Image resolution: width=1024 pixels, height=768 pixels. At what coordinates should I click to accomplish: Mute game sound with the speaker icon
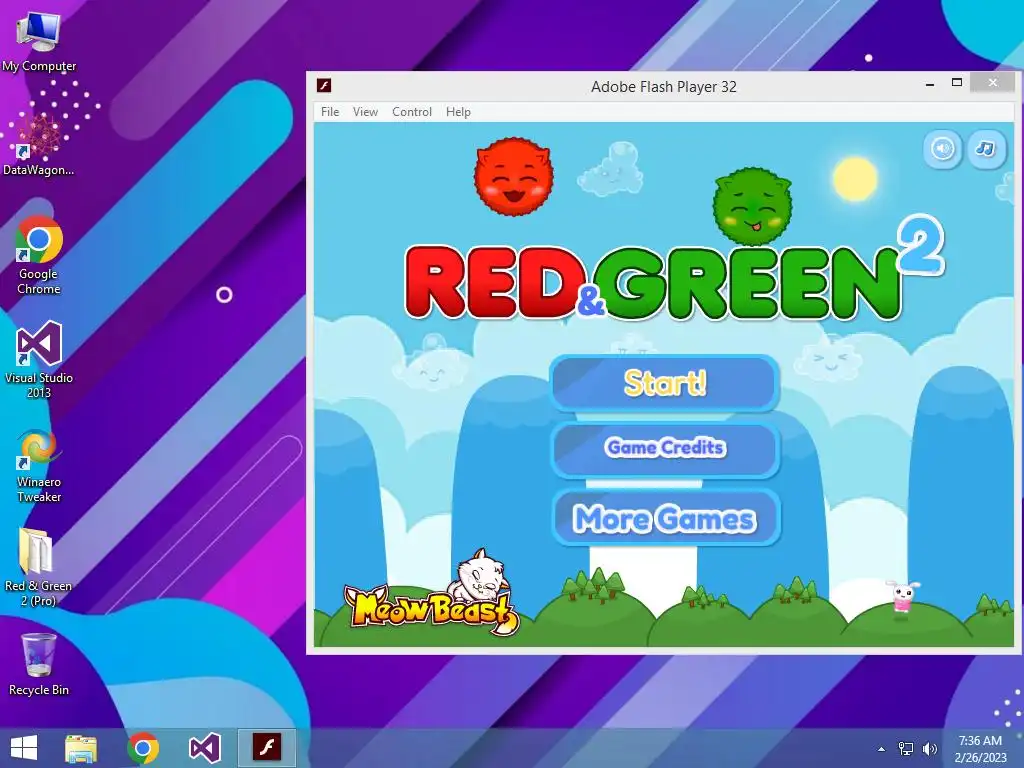point(942,149)
